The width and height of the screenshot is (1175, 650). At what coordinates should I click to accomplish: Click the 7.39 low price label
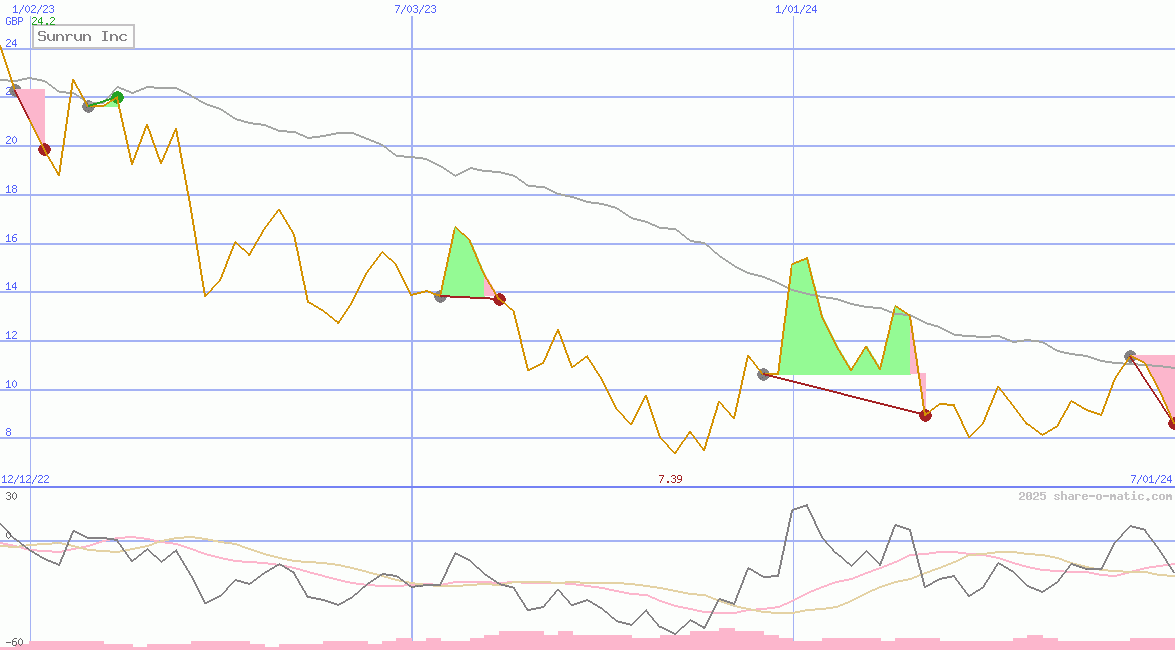670,480
